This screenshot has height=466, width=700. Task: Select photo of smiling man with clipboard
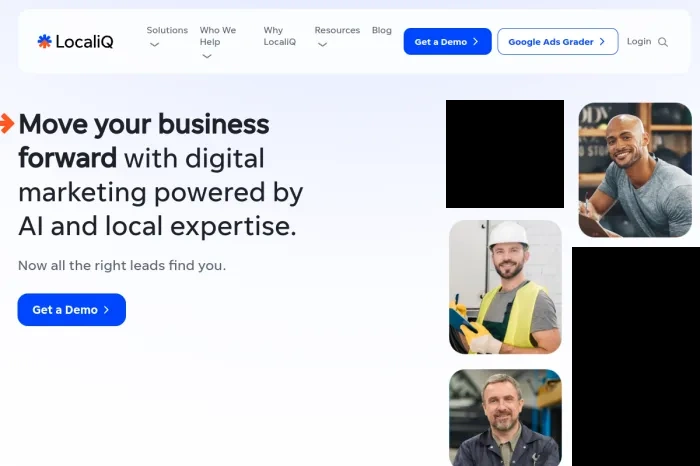click(635, 170)
